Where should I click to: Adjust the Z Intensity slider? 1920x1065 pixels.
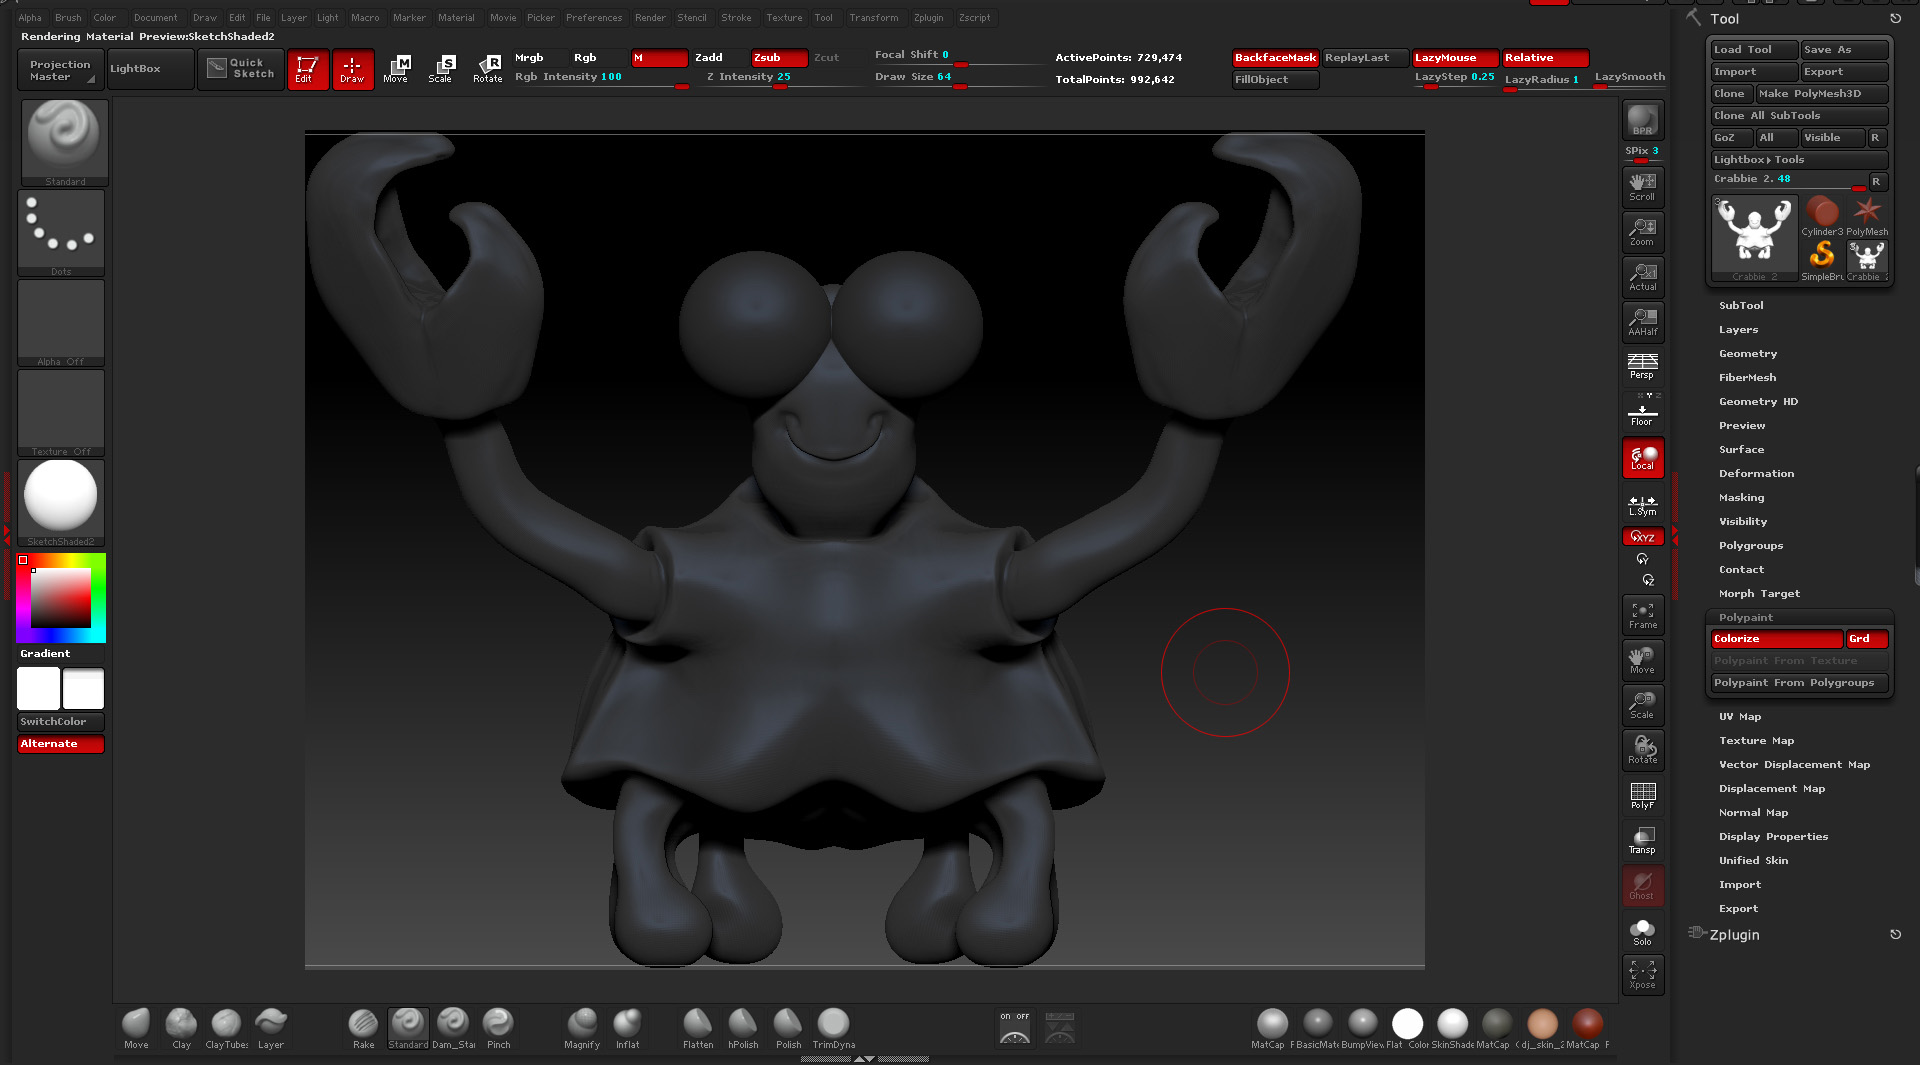pos(780,78)
